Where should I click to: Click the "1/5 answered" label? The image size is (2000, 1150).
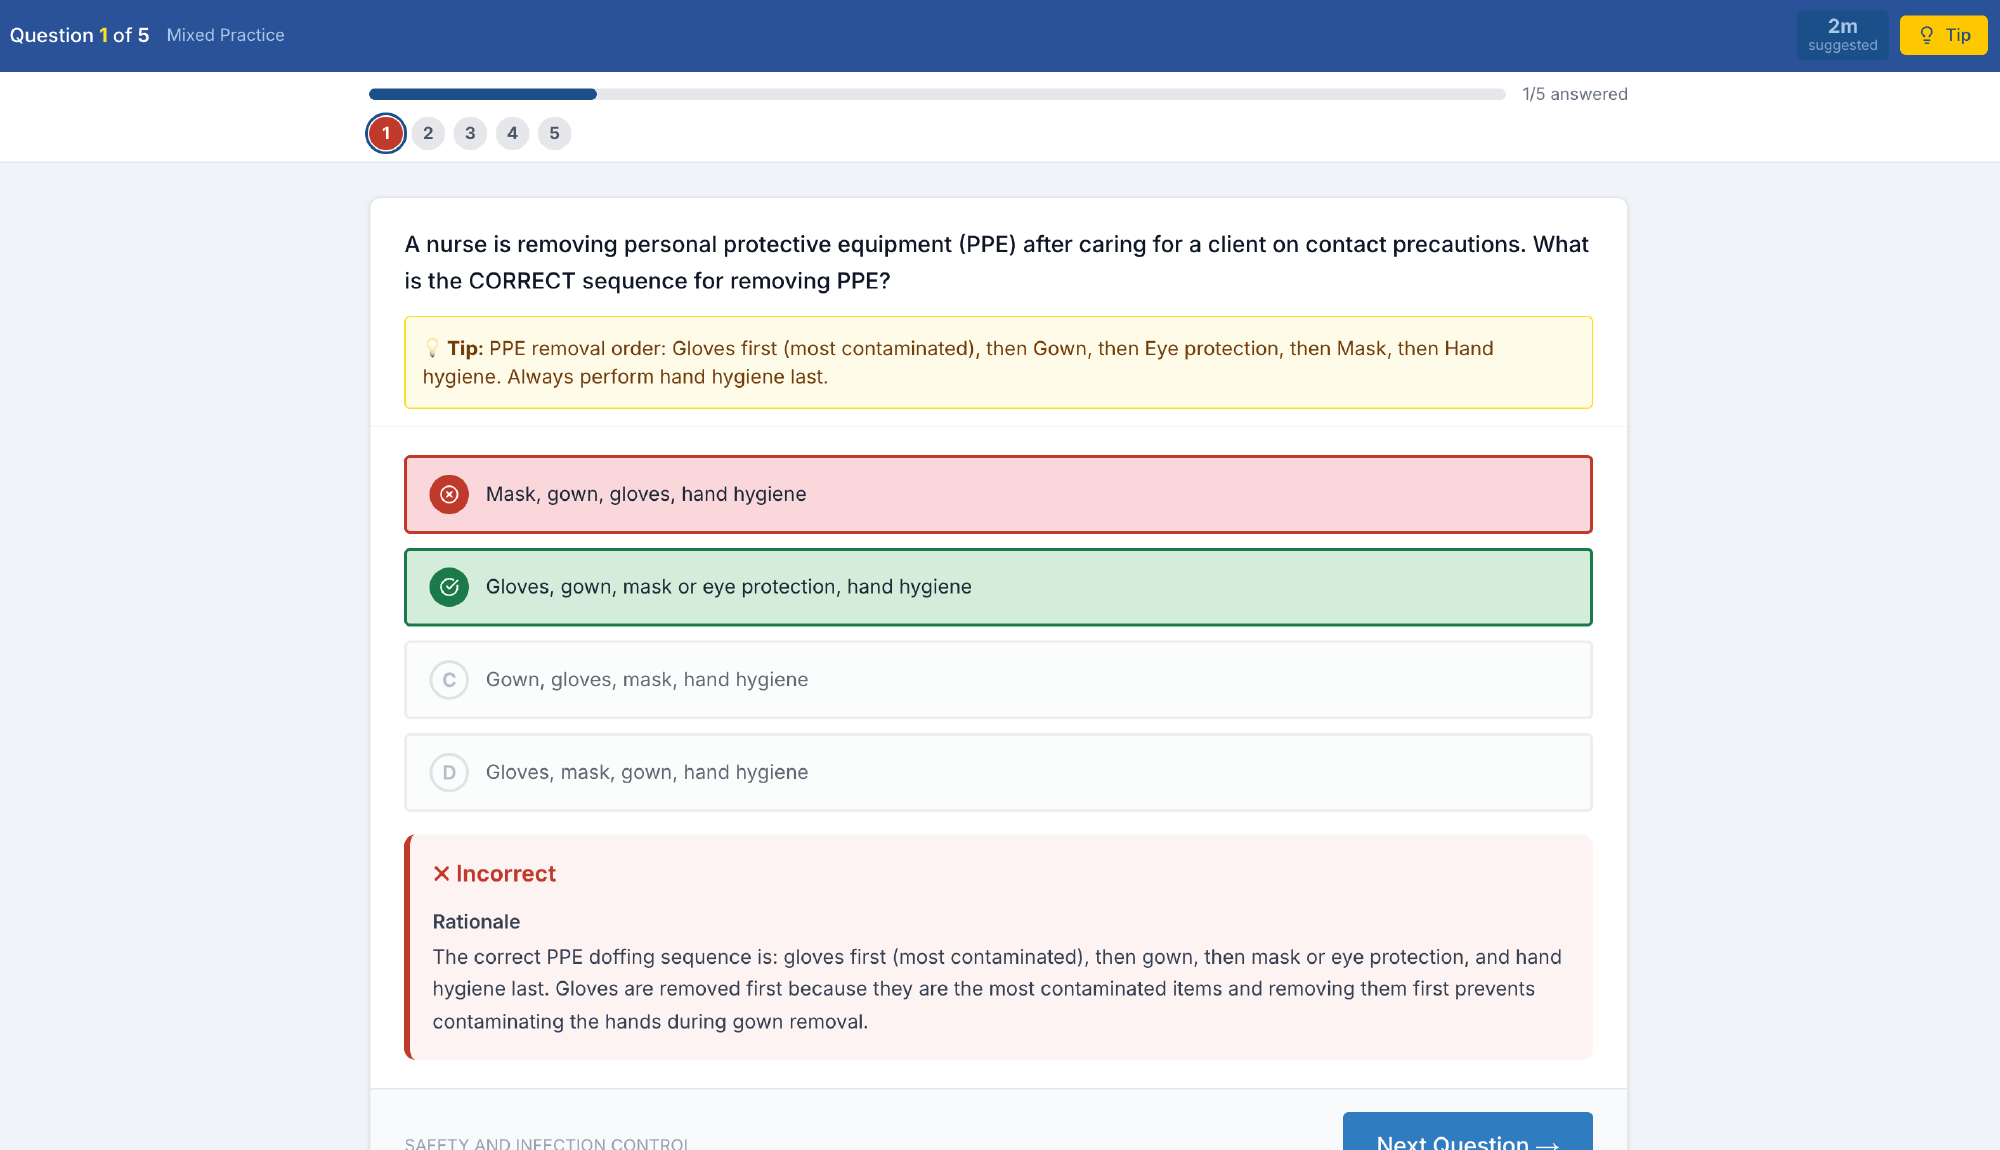point(1575,94)
